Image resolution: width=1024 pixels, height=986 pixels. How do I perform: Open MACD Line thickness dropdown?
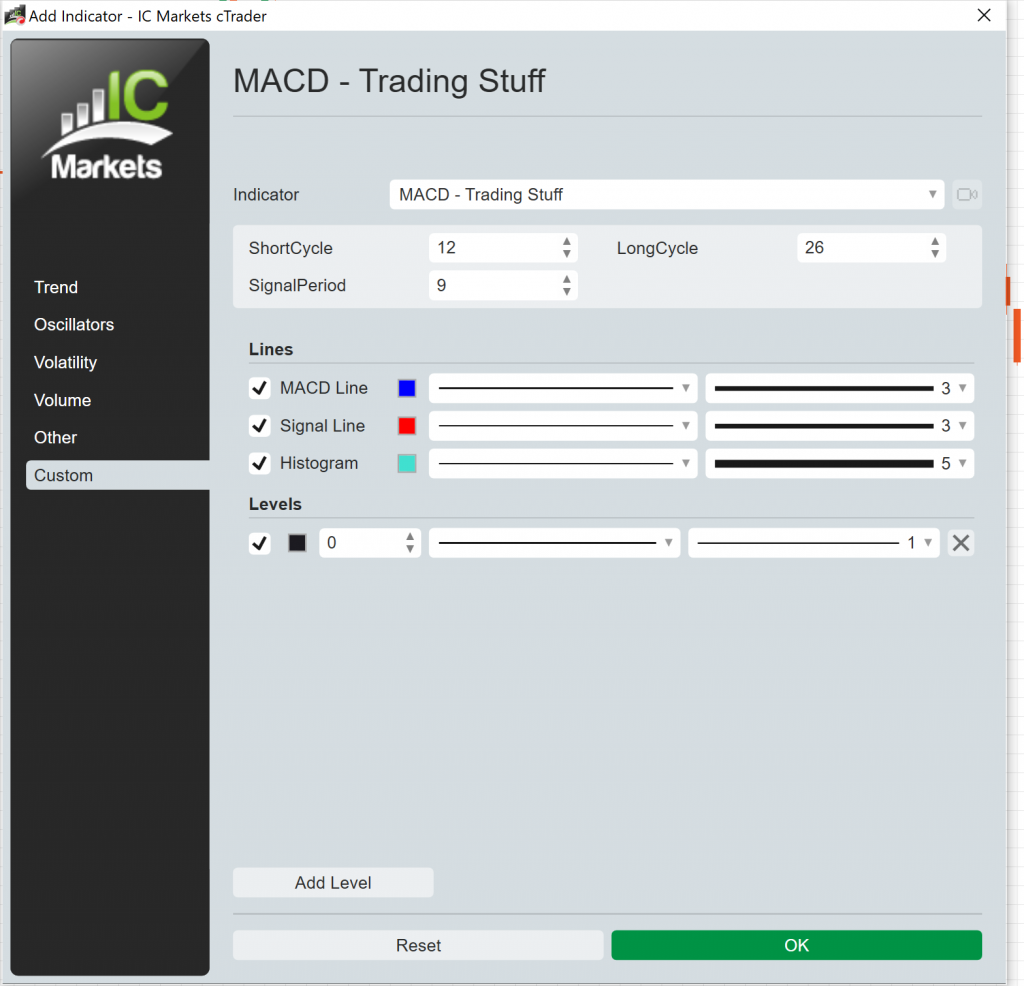[839, 388]
